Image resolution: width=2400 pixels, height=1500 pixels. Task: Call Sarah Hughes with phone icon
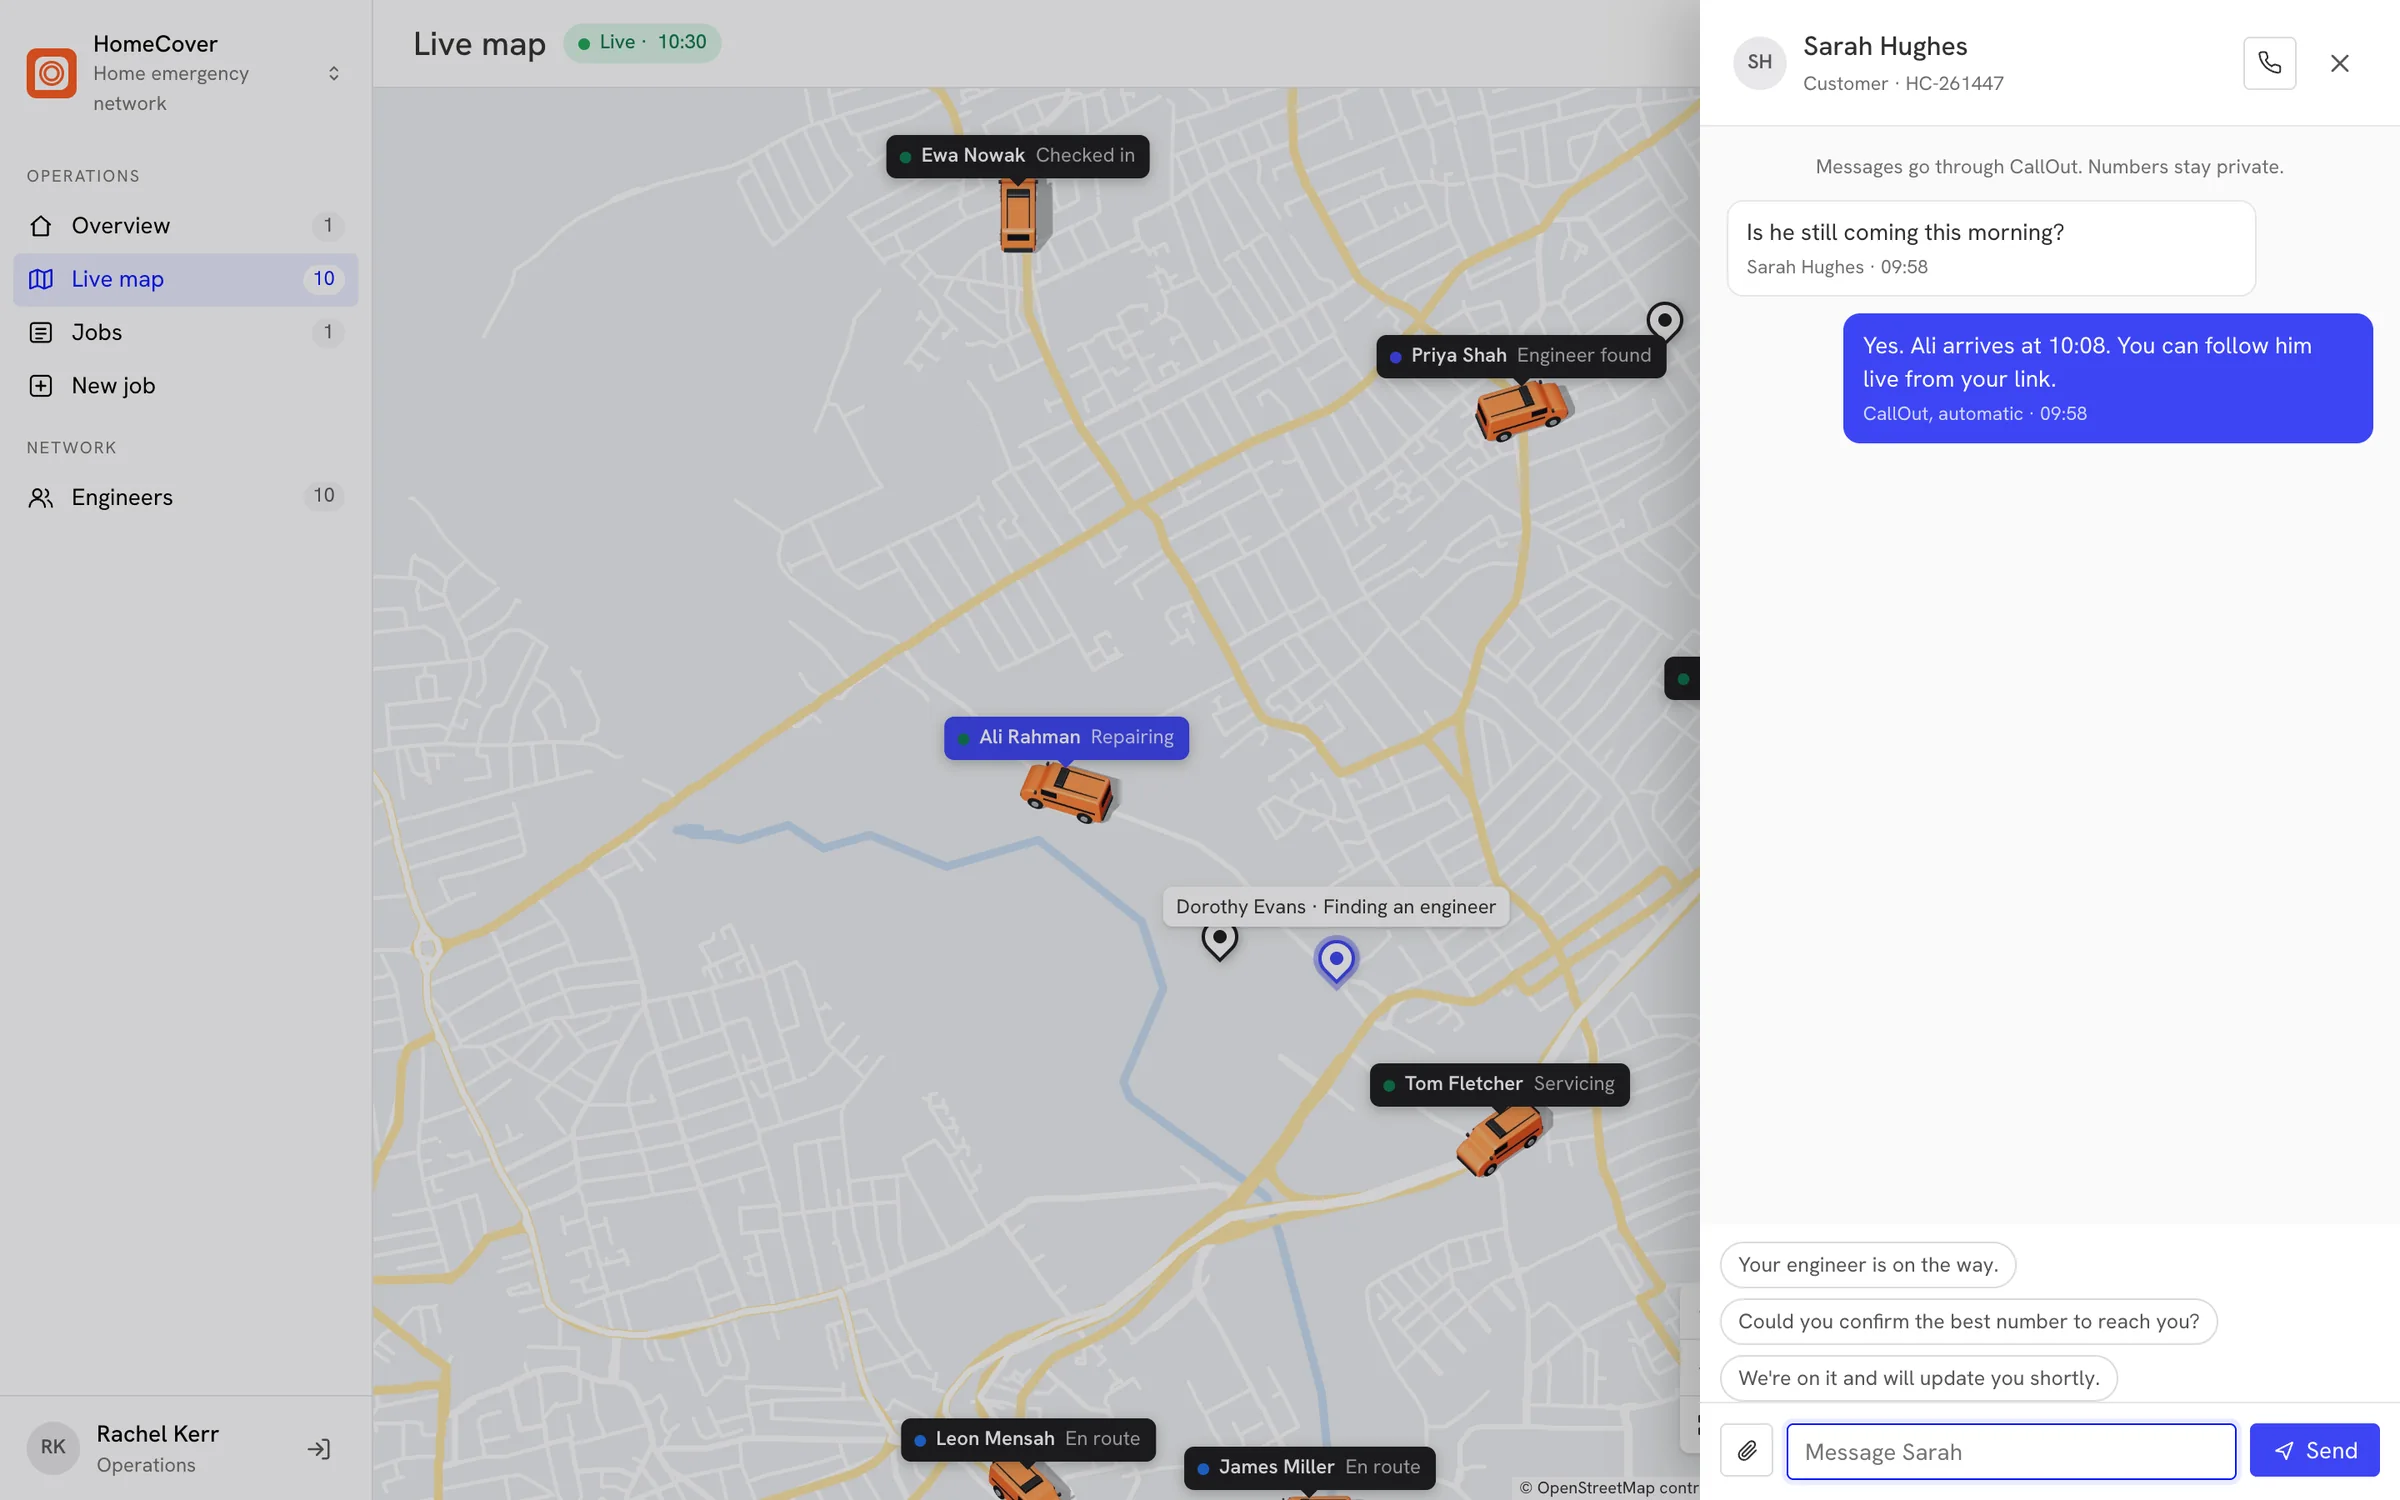tap(2269, 63)
